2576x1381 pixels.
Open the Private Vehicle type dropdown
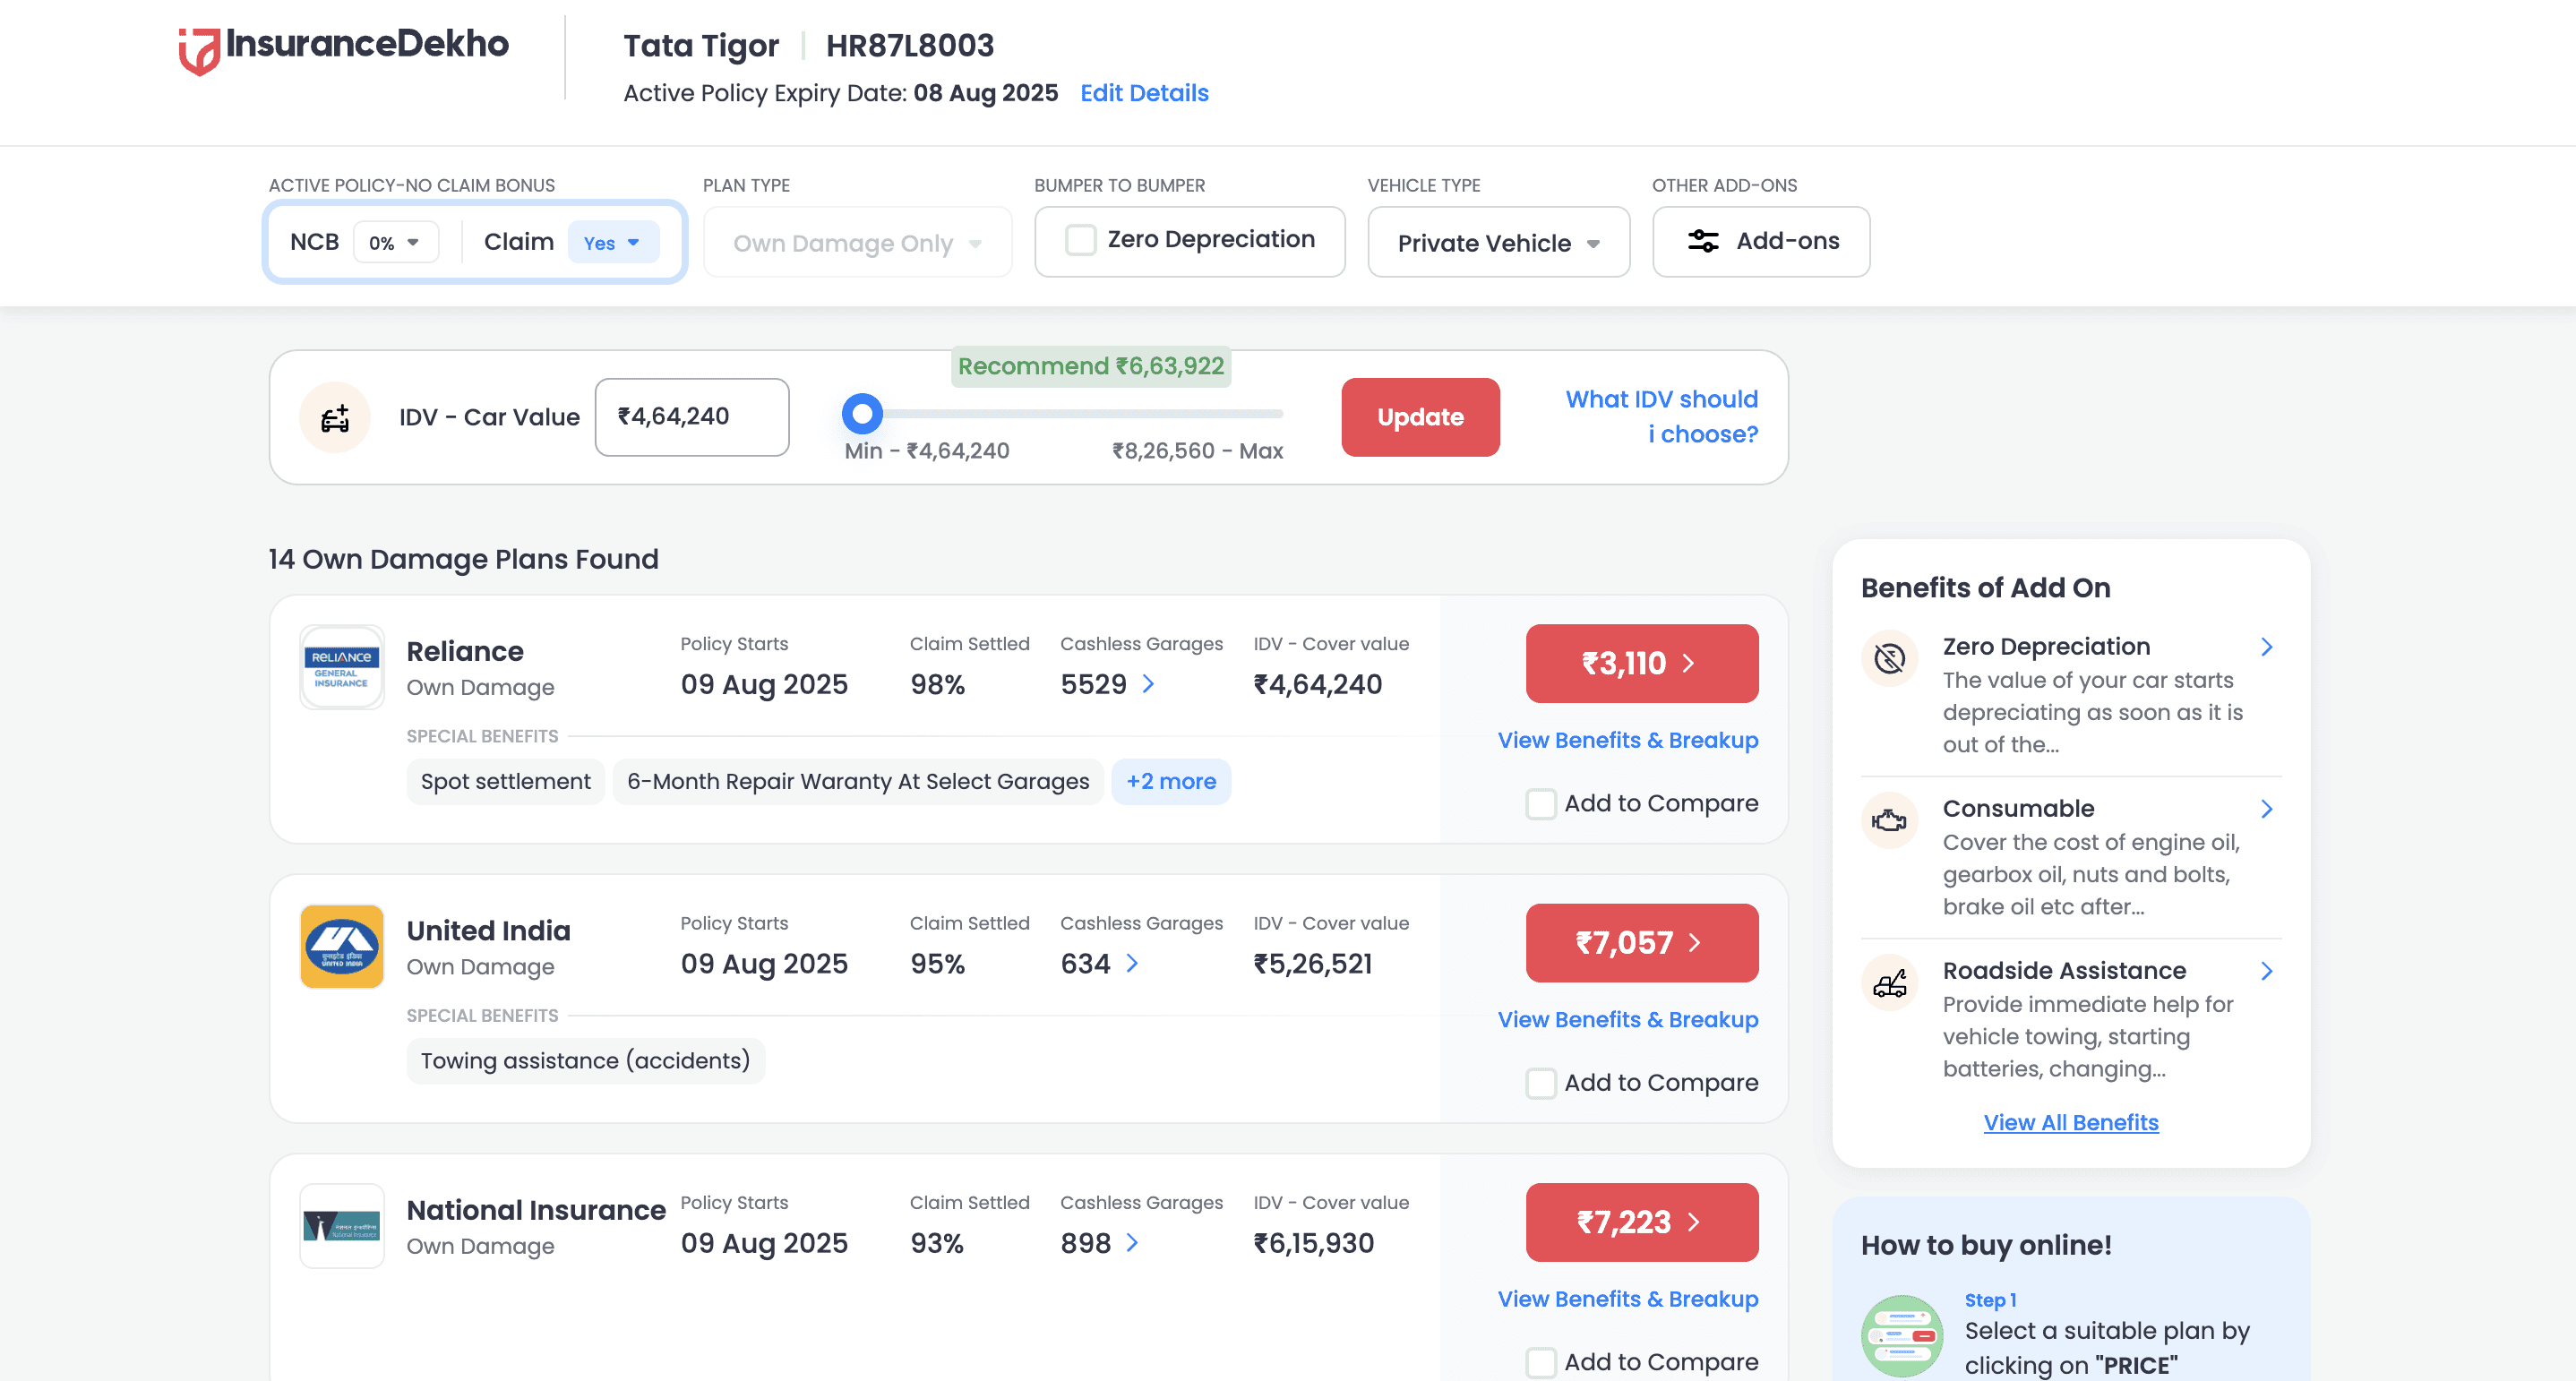pos(1498,243)
